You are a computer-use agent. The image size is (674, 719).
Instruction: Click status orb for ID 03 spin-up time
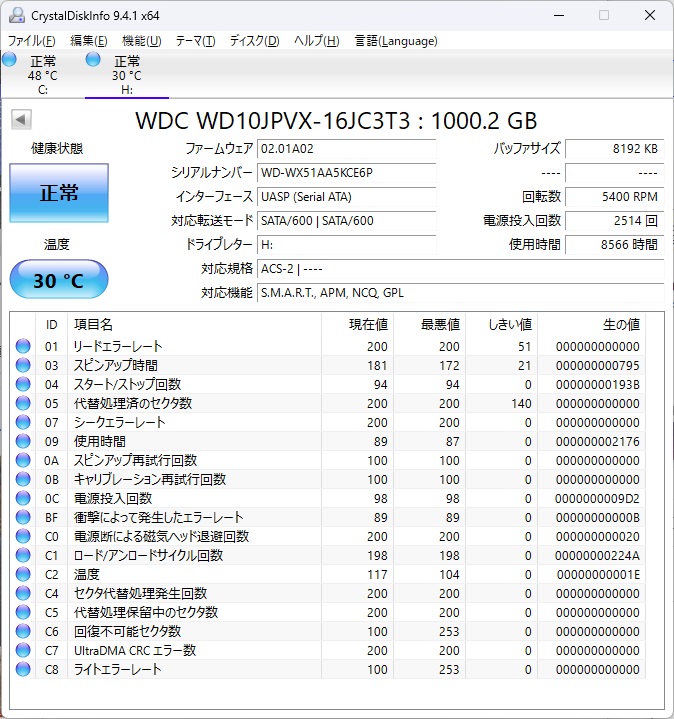[x=23, y=365]
